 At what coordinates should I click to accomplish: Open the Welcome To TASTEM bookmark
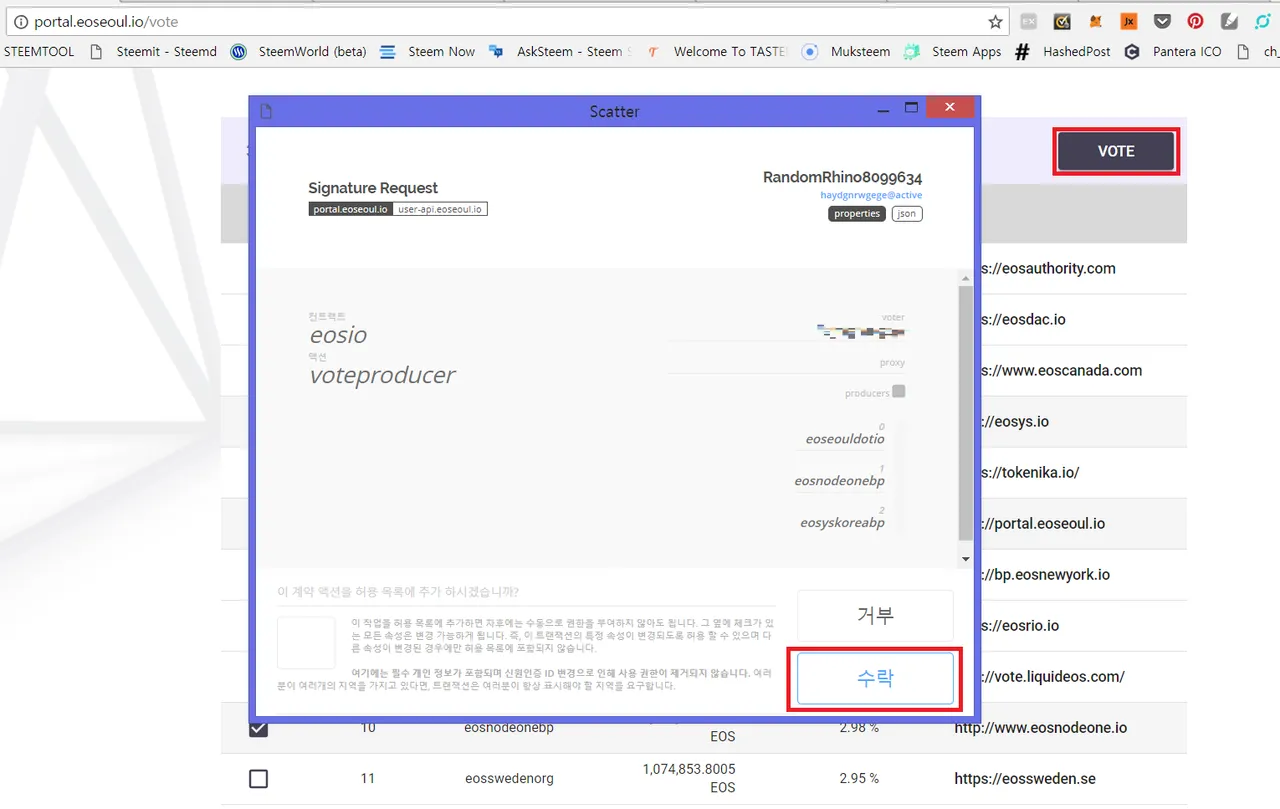(717, 51)
